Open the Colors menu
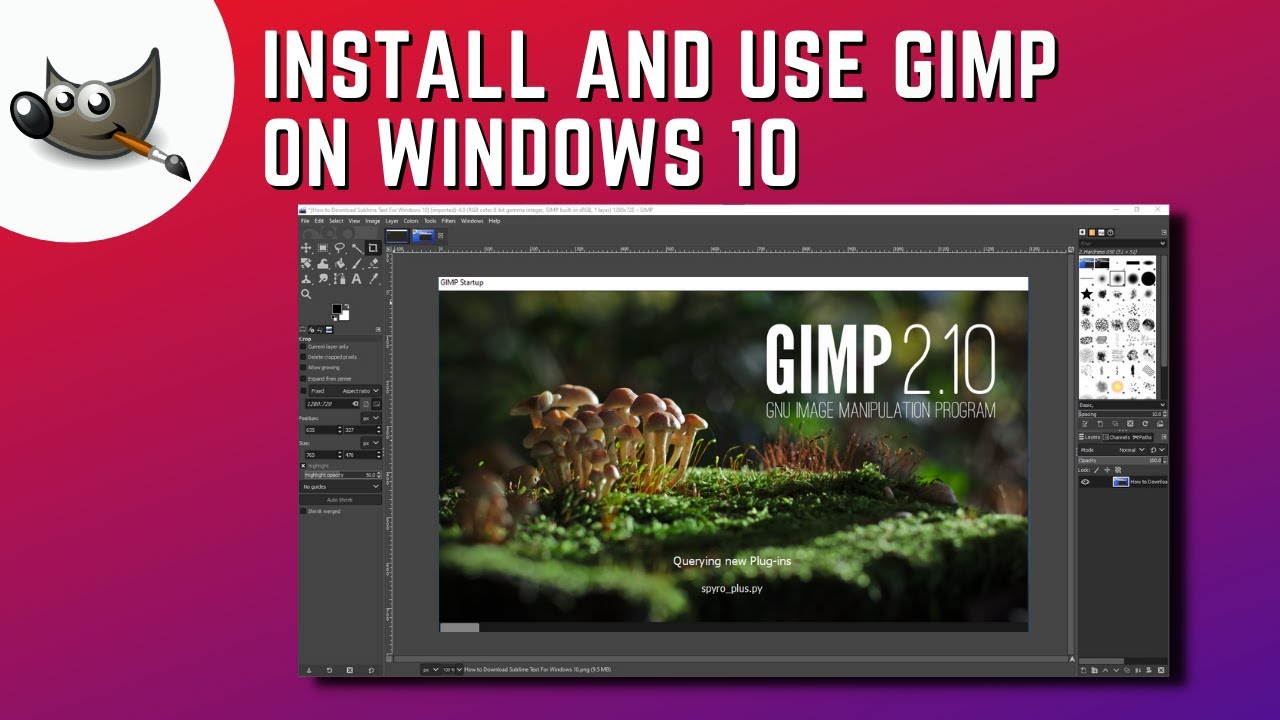This screenshot has height=720, width=1280. point(411,221)
